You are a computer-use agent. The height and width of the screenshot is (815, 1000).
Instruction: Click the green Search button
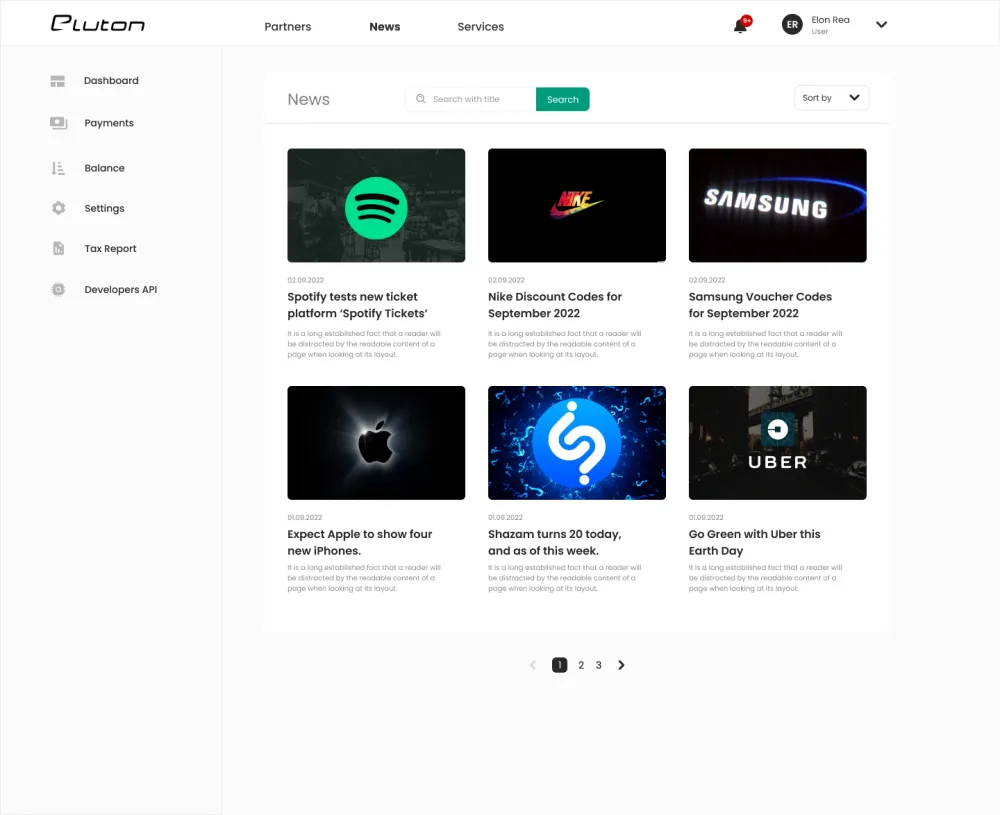tap(562, 99)
